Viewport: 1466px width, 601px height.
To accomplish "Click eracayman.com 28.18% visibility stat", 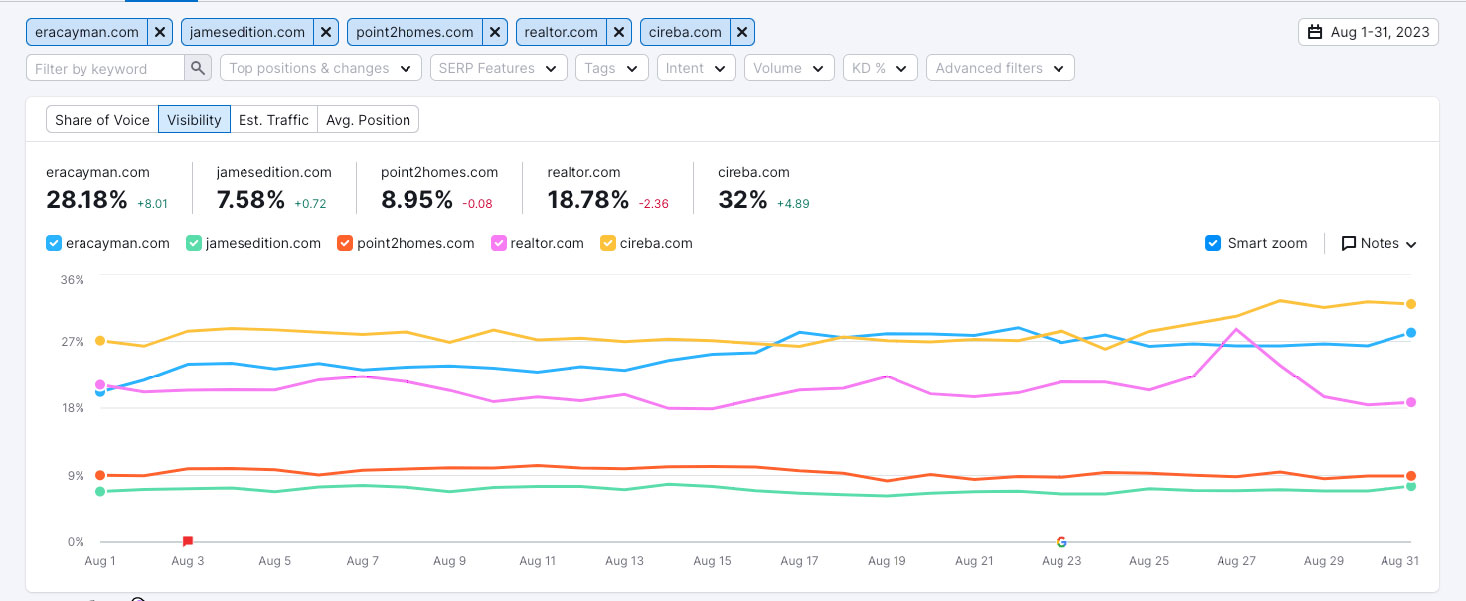I will point(87,200).
